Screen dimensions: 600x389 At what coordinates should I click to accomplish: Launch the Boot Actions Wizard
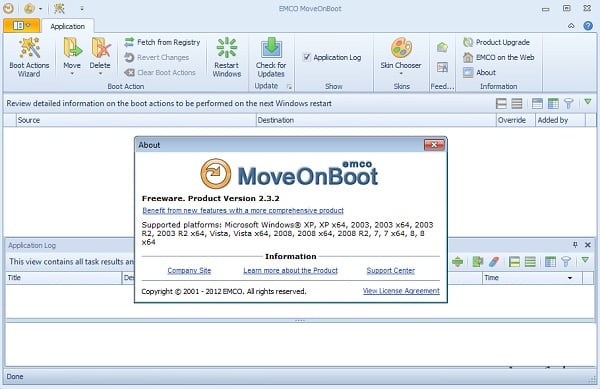click(29, 57)
